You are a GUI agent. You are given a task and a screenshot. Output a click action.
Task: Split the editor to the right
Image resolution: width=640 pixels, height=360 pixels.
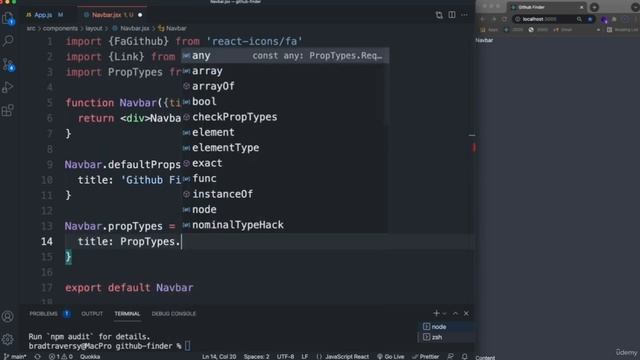coord(452,15)
